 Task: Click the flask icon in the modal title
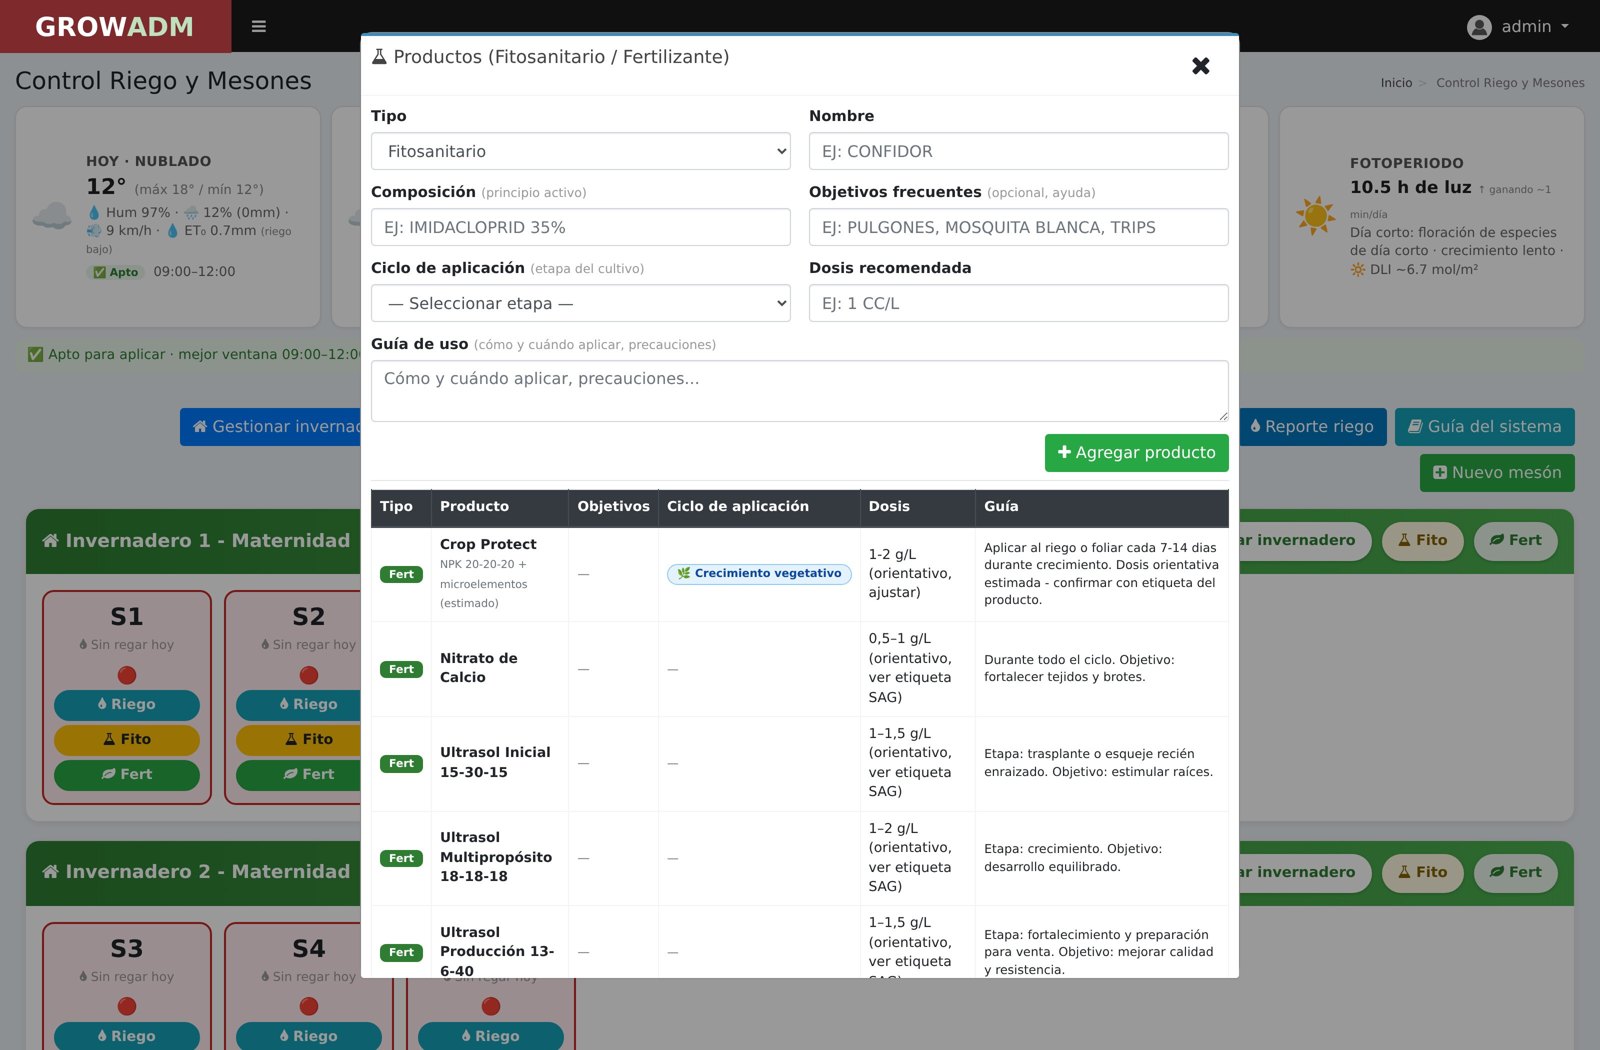point(379,57)
